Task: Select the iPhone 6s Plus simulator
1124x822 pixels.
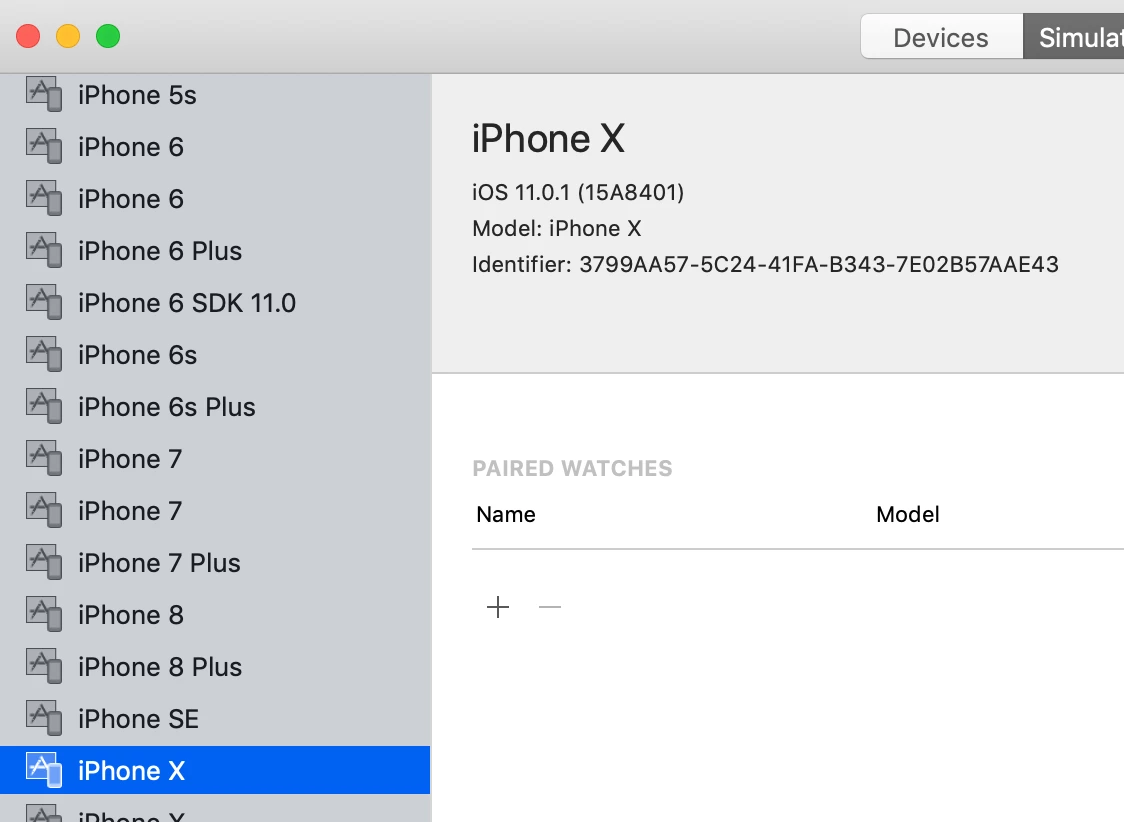Action: 215,407
